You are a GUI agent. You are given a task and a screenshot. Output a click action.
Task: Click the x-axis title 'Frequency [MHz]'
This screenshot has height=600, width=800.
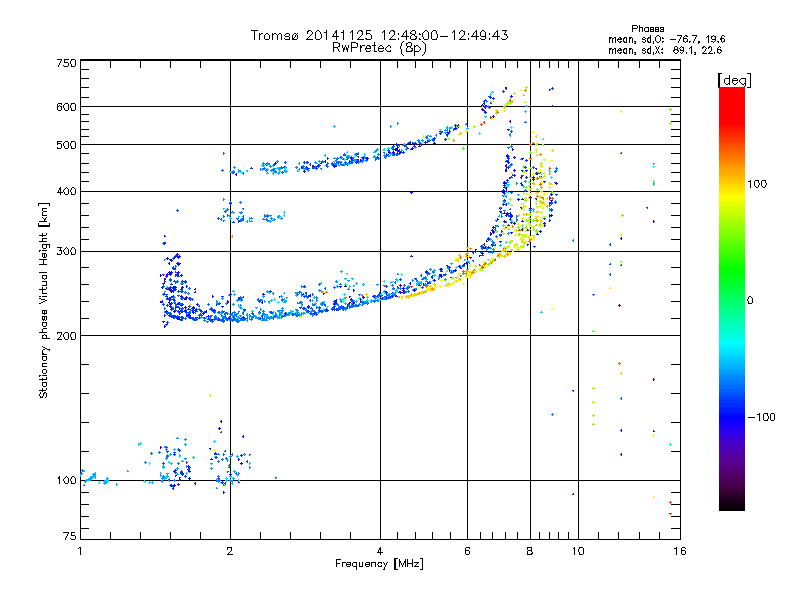pyautogui.click(x=379, y=564)
